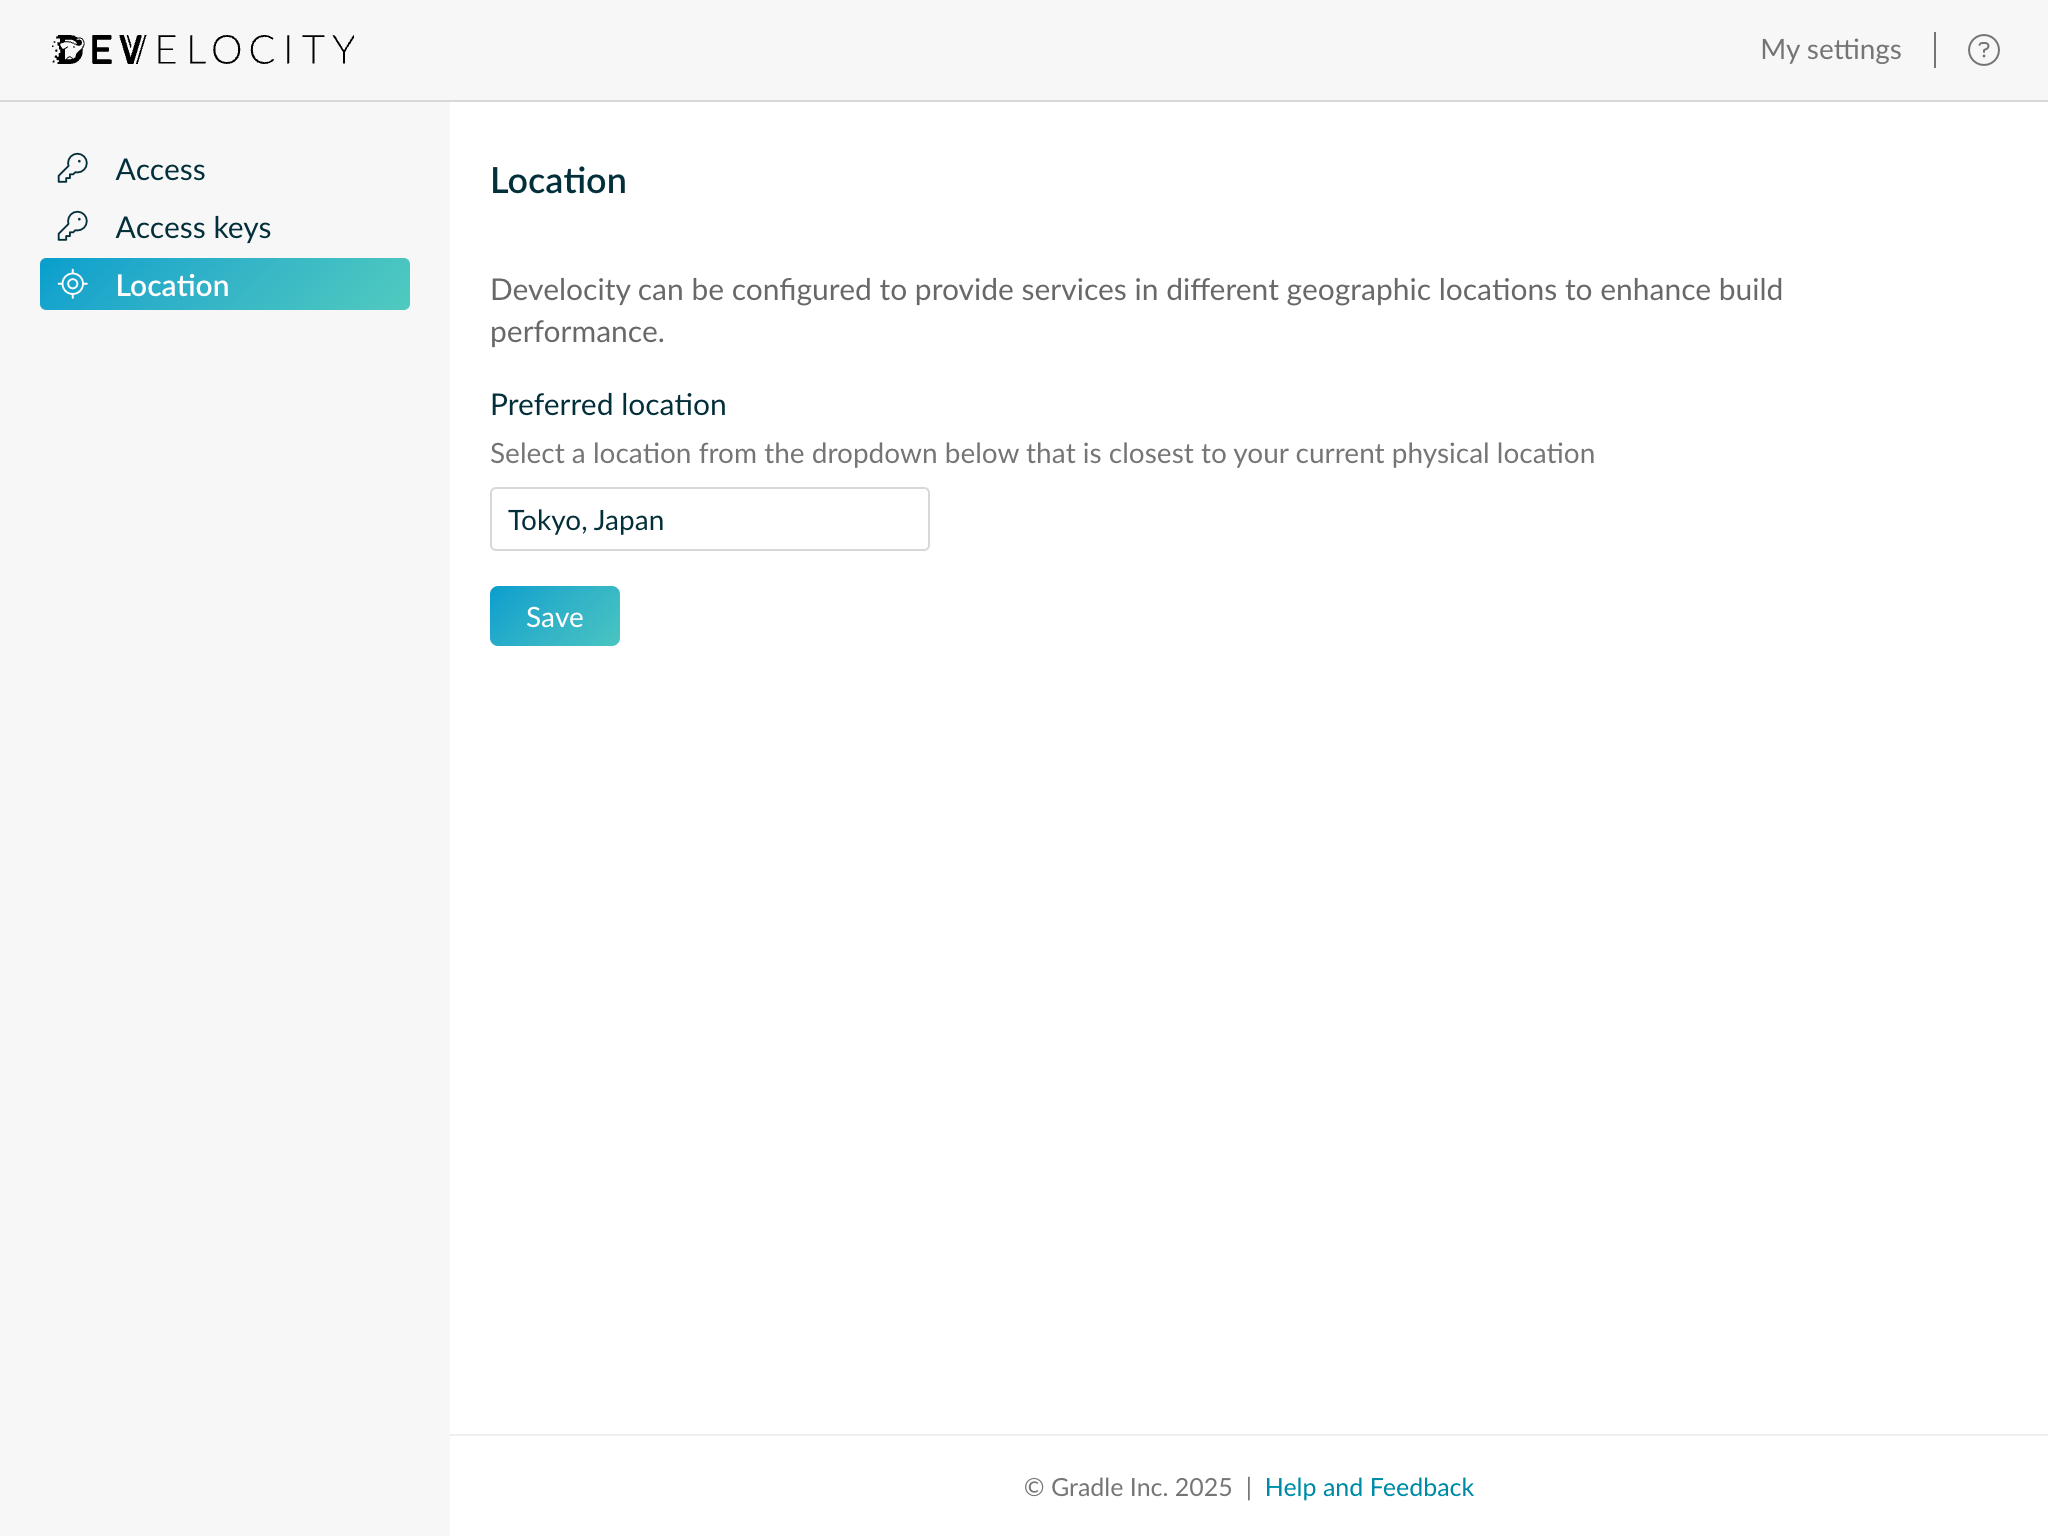
Task: Click the Develocity logo
Action: [202, 49]
